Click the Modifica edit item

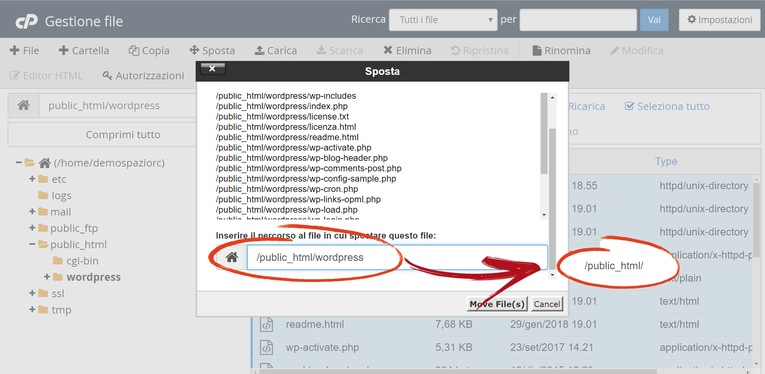point(637,51)
